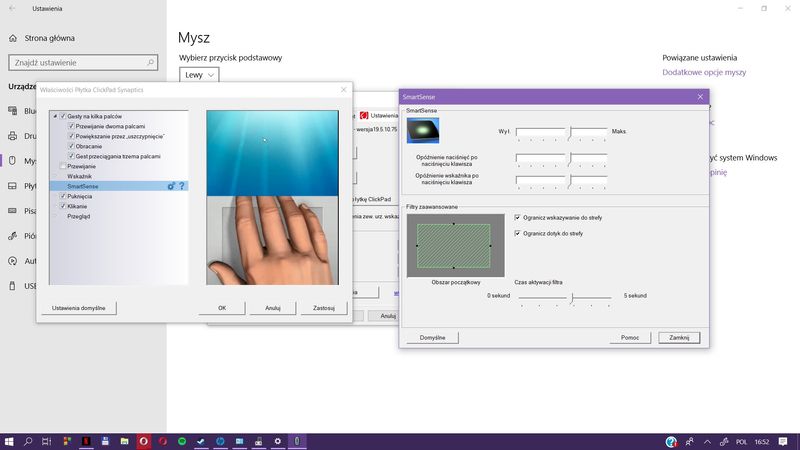This screenshot has width=800, height=450.
Task: Click the green Obszar początkowy zone area
Action: tap(454, 246)
